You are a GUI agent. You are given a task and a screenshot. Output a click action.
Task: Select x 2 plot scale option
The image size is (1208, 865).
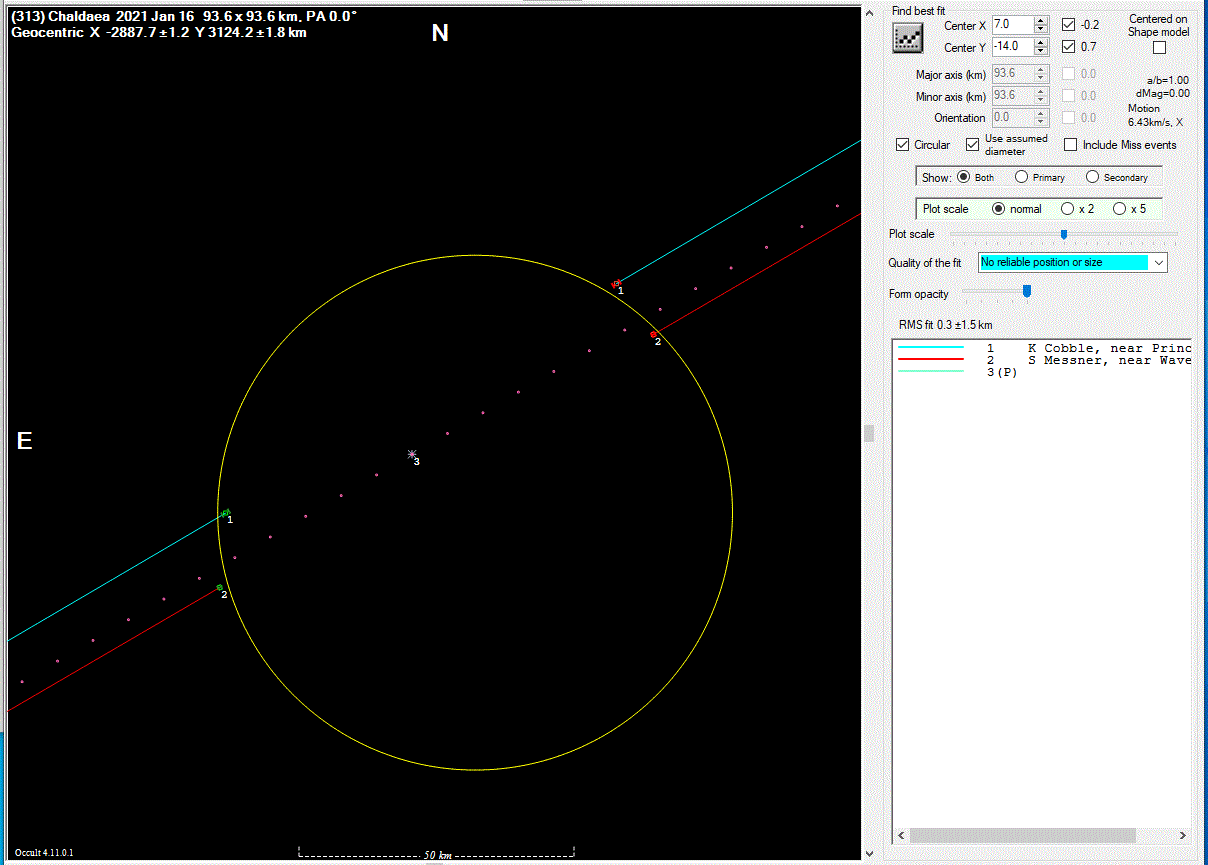click(x=1067, y=209)
